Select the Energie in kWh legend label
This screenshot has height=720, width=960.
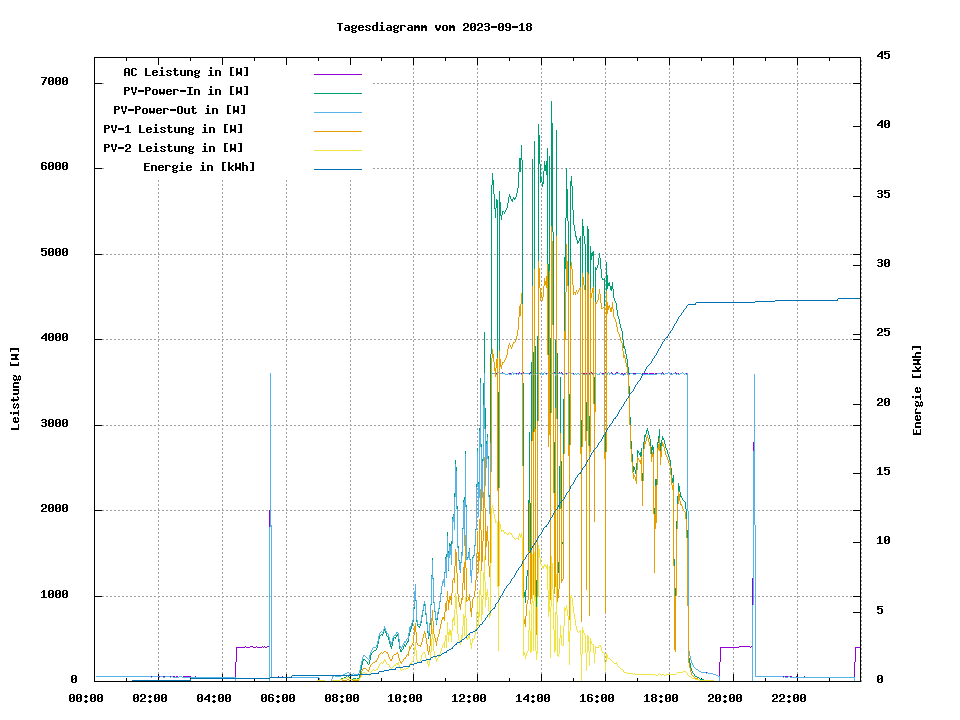point(199,167)
